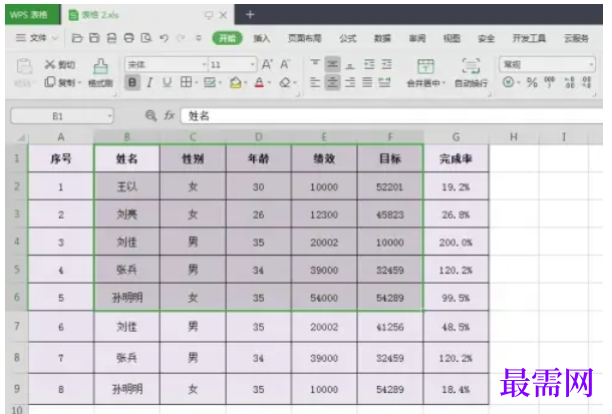
Task: Click the Print icon in quick access toolbar
Action: (x=129, y=38)
